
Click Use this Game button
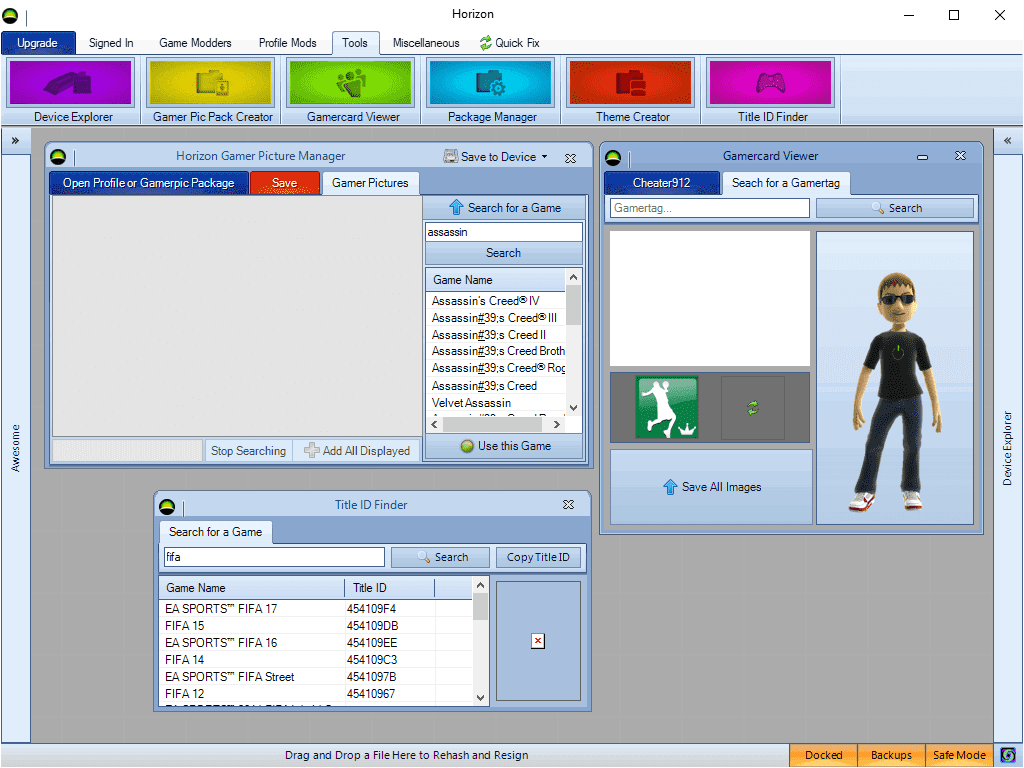504,446
